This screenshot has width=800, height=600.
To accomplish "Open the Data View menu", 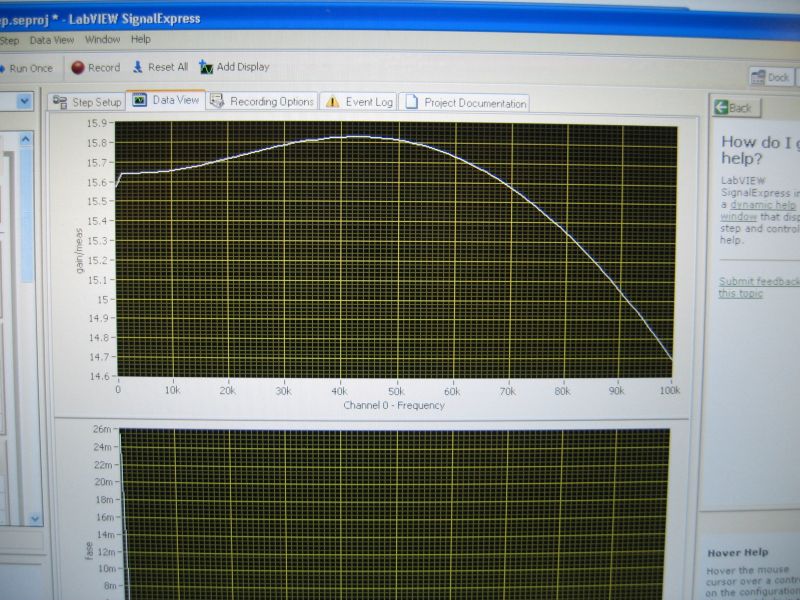I will coord(52,40).
